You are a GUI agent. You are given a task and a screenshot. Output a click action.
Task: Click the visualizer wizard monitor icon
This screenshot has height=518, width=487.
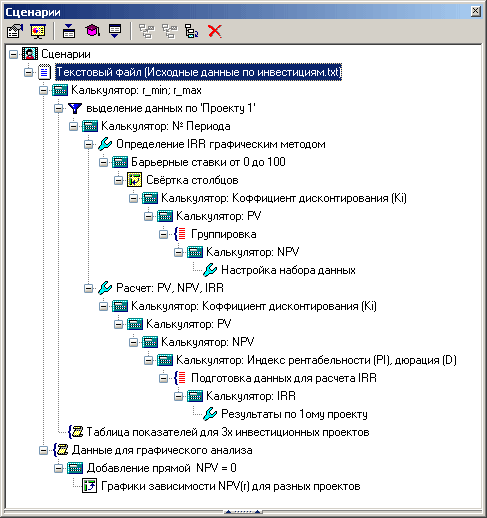38,31
